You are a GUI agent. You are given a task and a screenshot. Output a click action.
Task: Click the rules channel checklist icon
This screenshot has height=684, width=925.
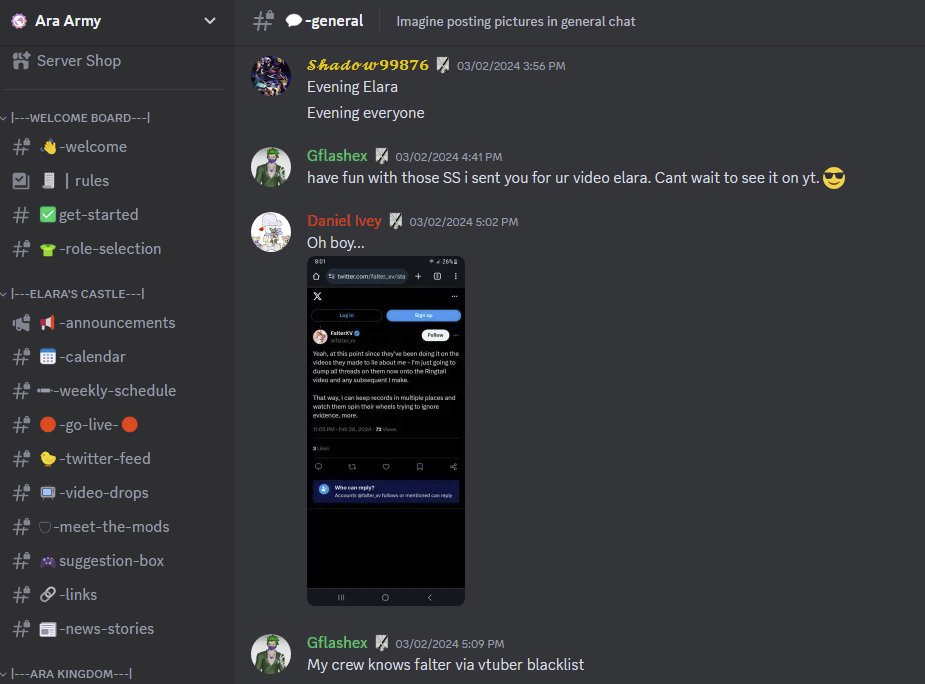coord(21,181)
